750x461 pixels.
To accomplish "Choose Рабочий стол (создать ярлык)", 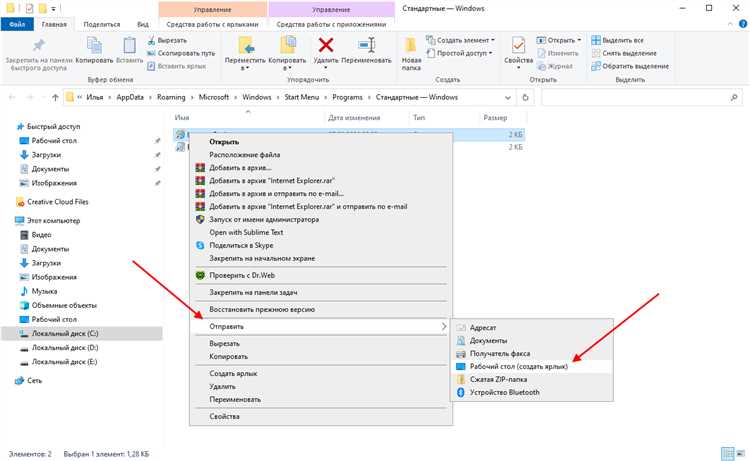I will pos(518,366).
